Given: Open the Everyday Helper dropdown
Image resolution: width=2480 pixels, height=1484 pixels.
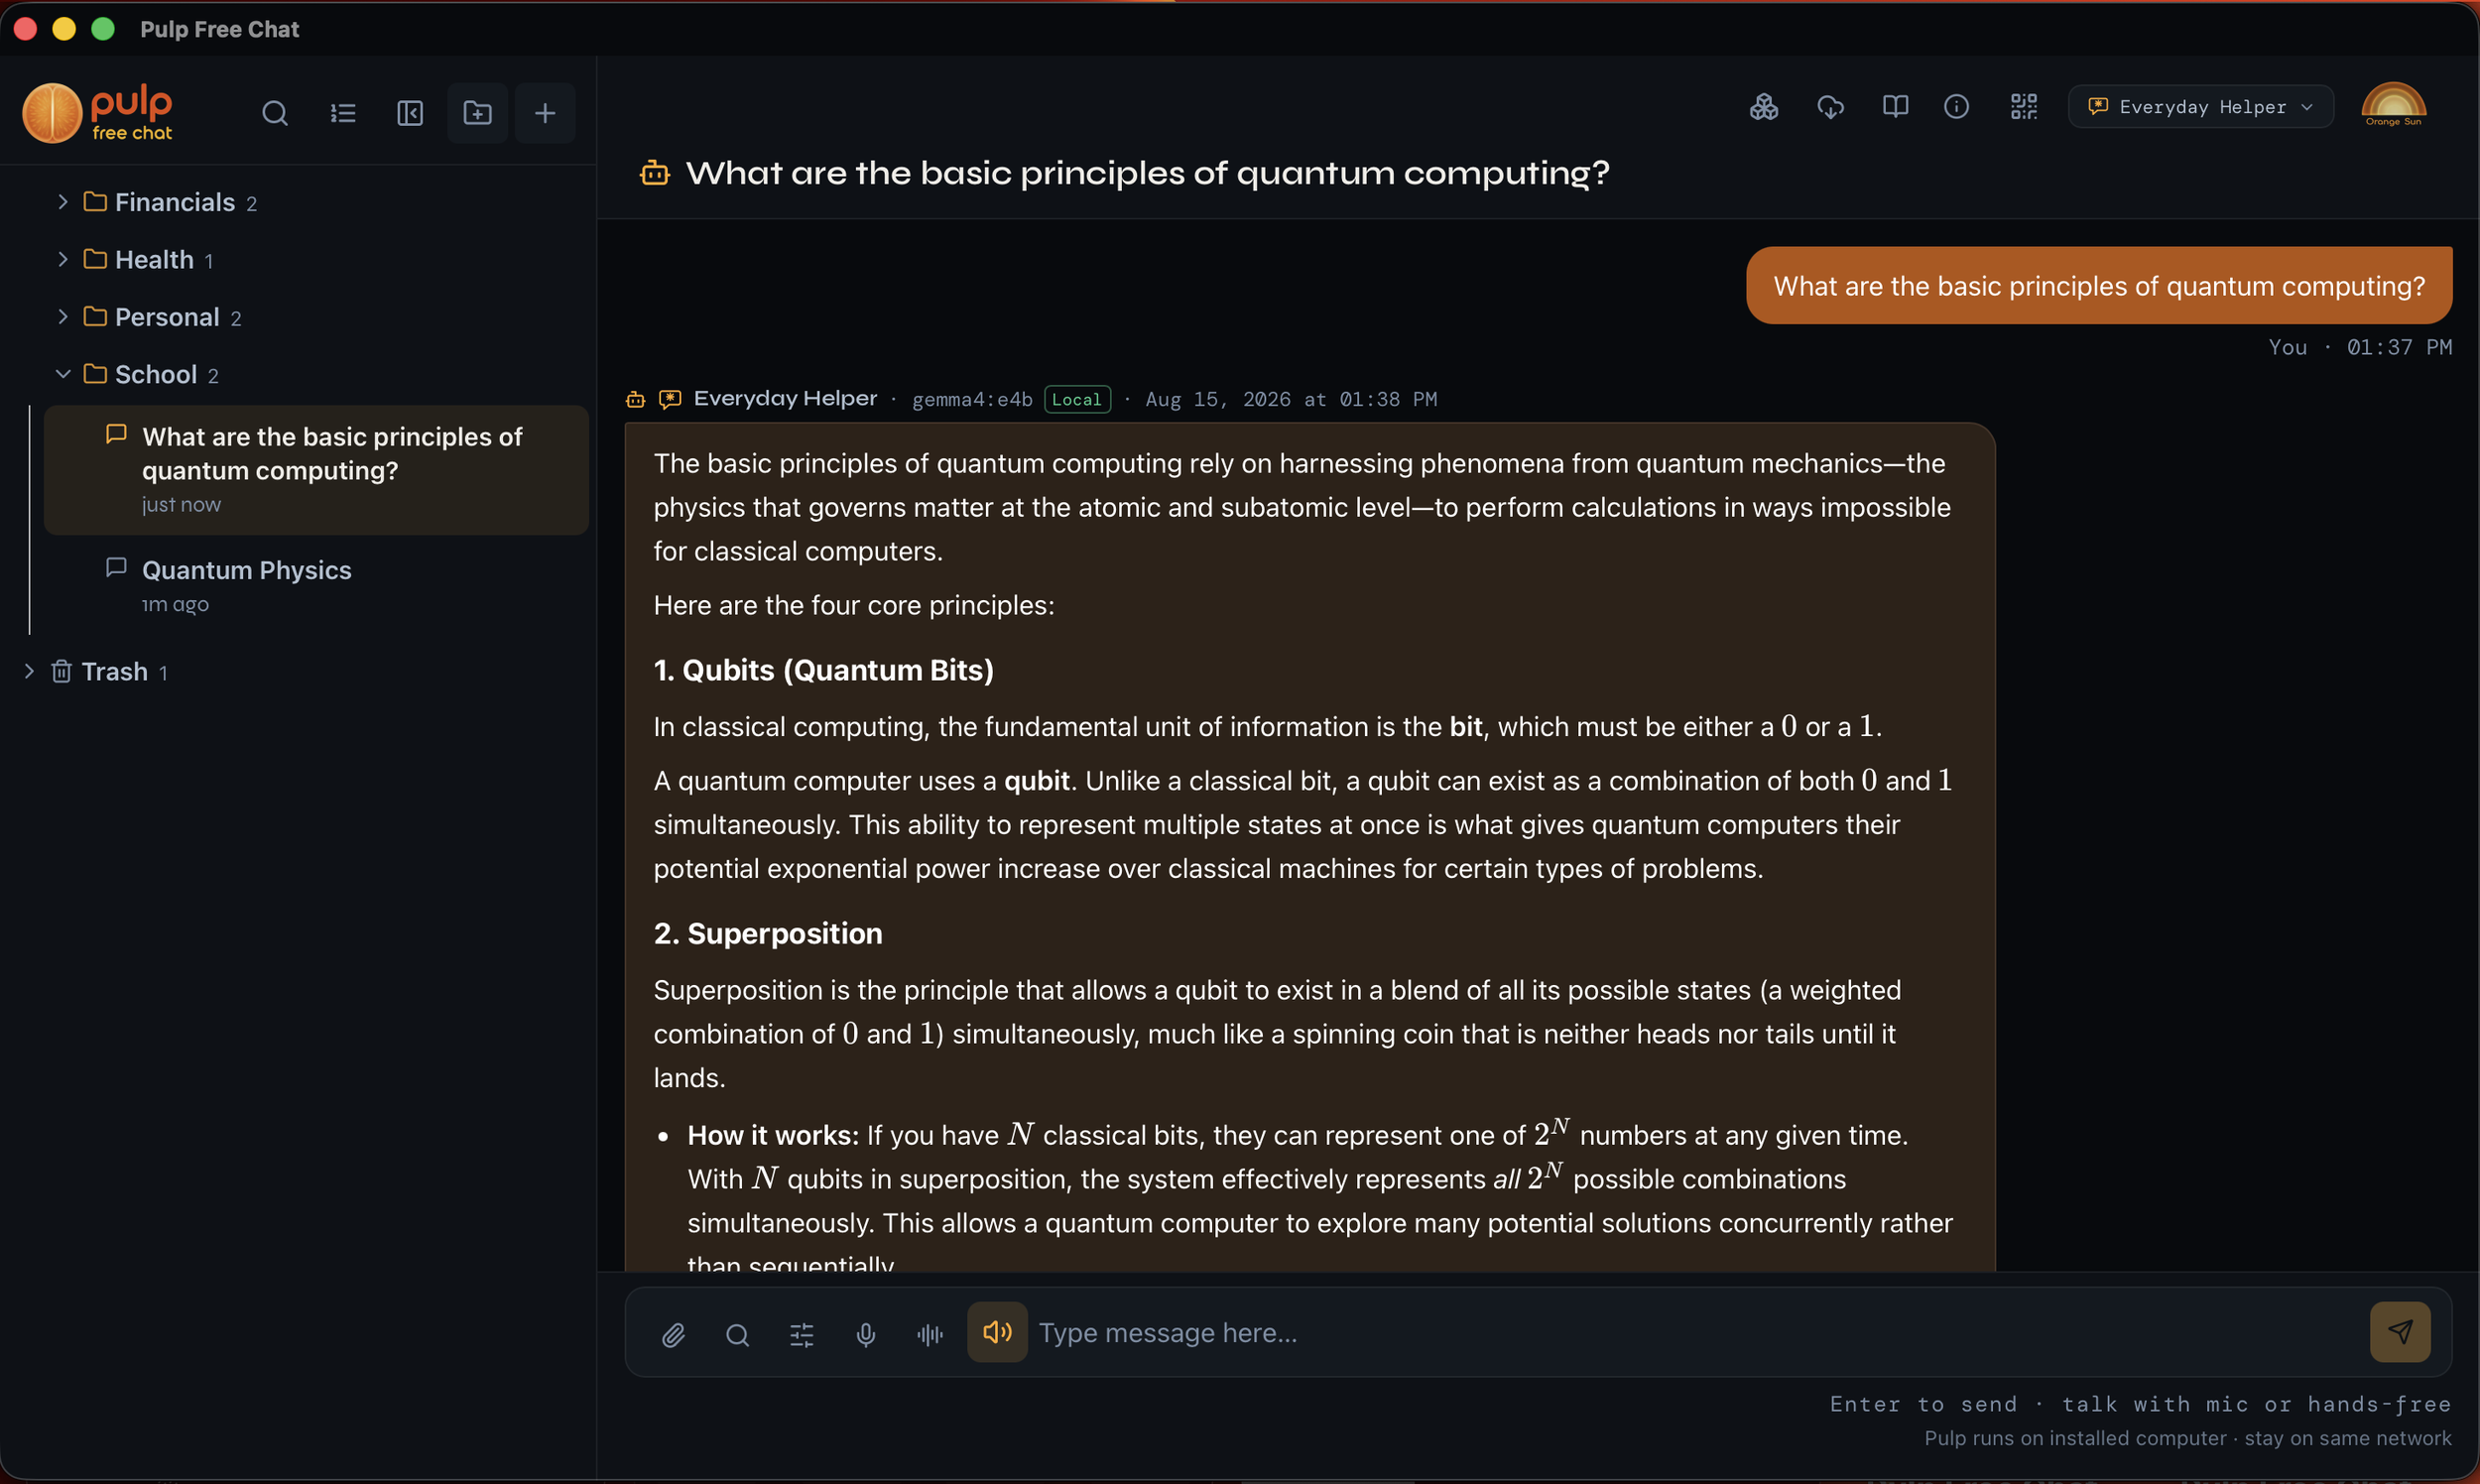Looking at the screenshot, I should point(2201,107).
